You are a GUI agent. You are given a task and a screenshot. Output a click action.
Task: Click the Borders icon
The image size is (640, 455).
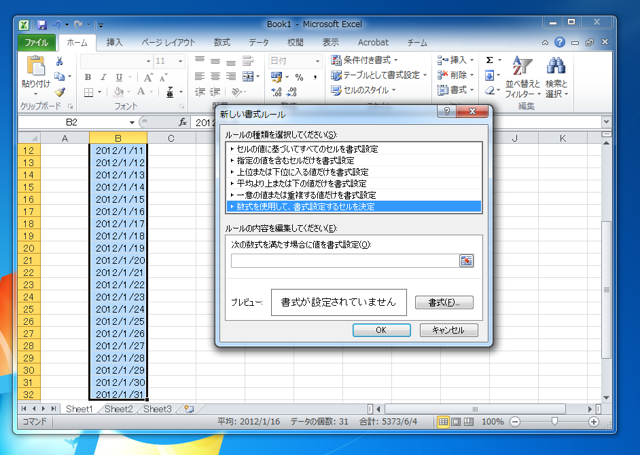(89, 92)
